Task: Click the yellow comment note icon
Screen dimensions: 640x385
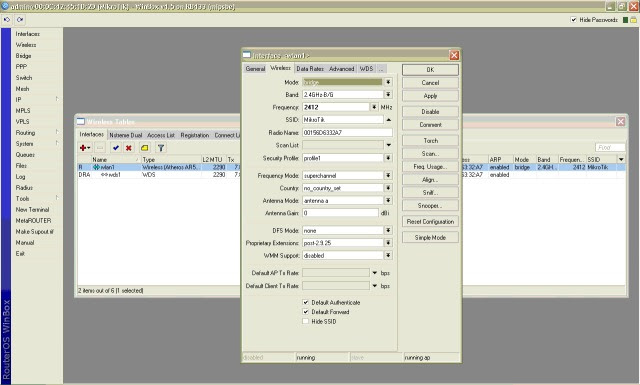Action: click(x=145, y=148)
